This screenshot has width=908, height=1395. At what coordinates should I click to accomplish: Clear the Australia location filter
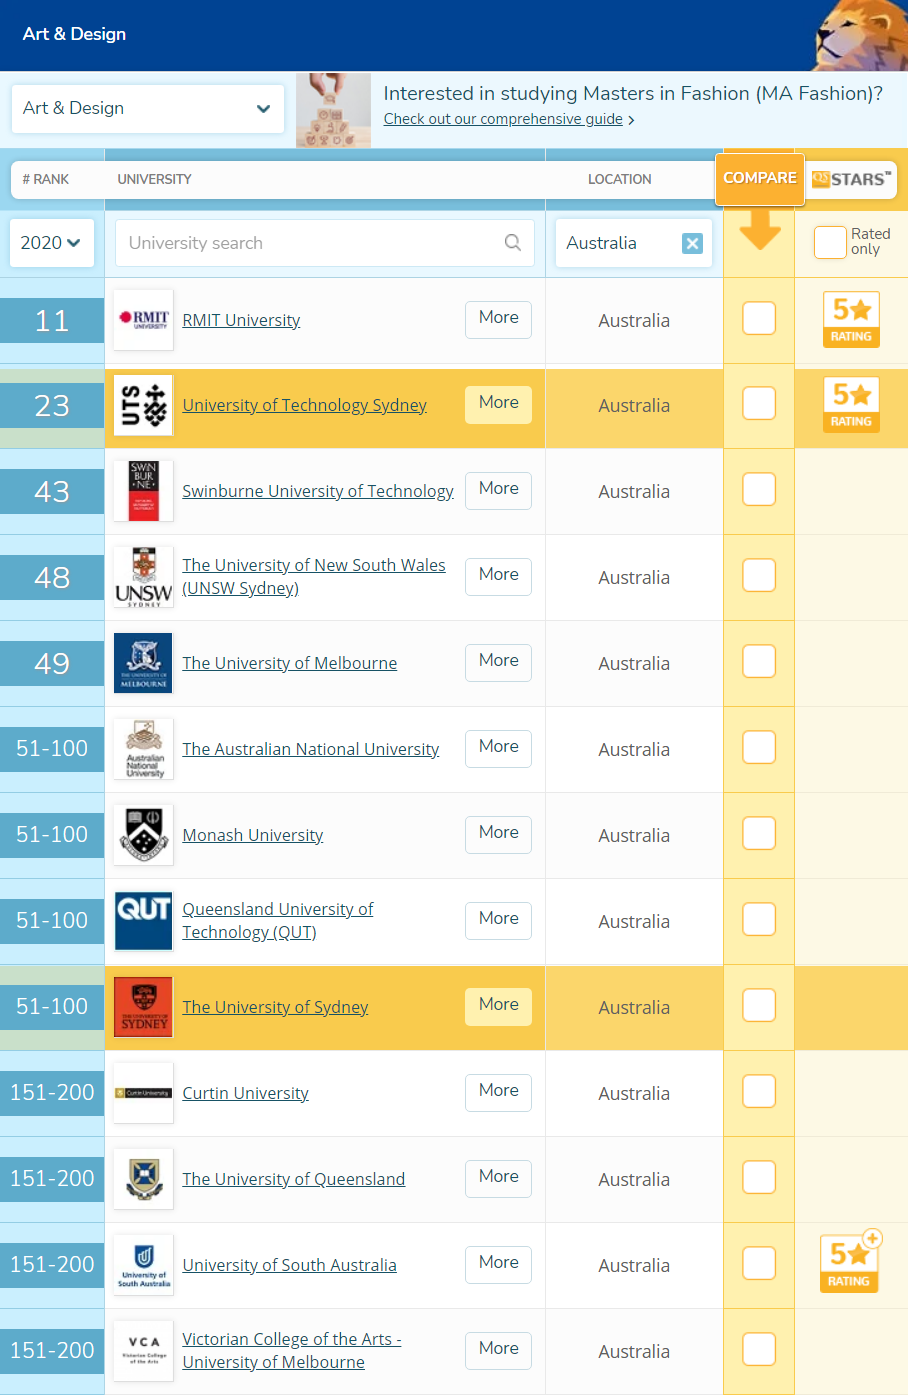tap(692, 243)
